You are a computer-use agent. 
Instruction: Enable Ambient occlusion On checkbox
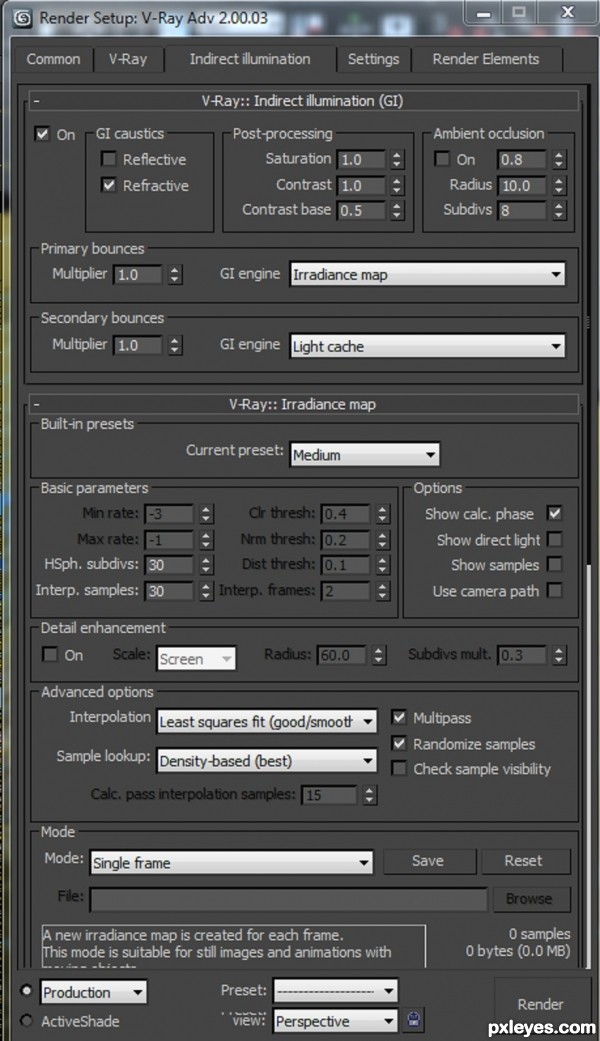pos(442,159)
